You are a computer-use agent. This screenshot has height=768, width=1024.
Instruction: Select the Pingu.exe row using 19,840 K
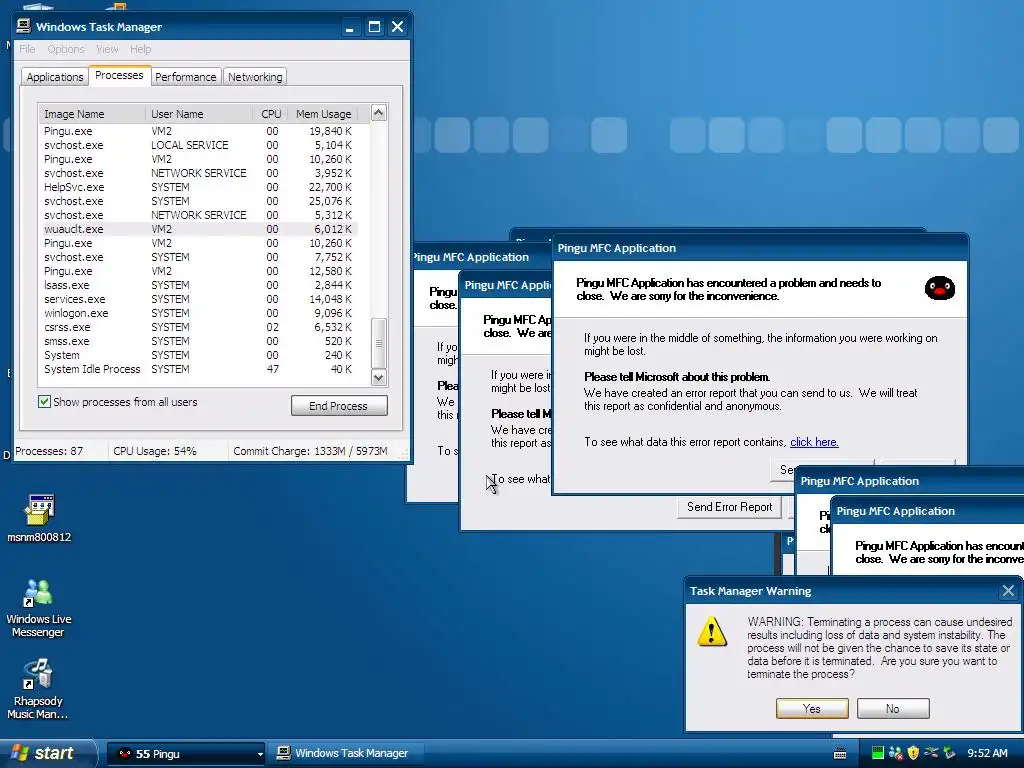click(199, 131)
